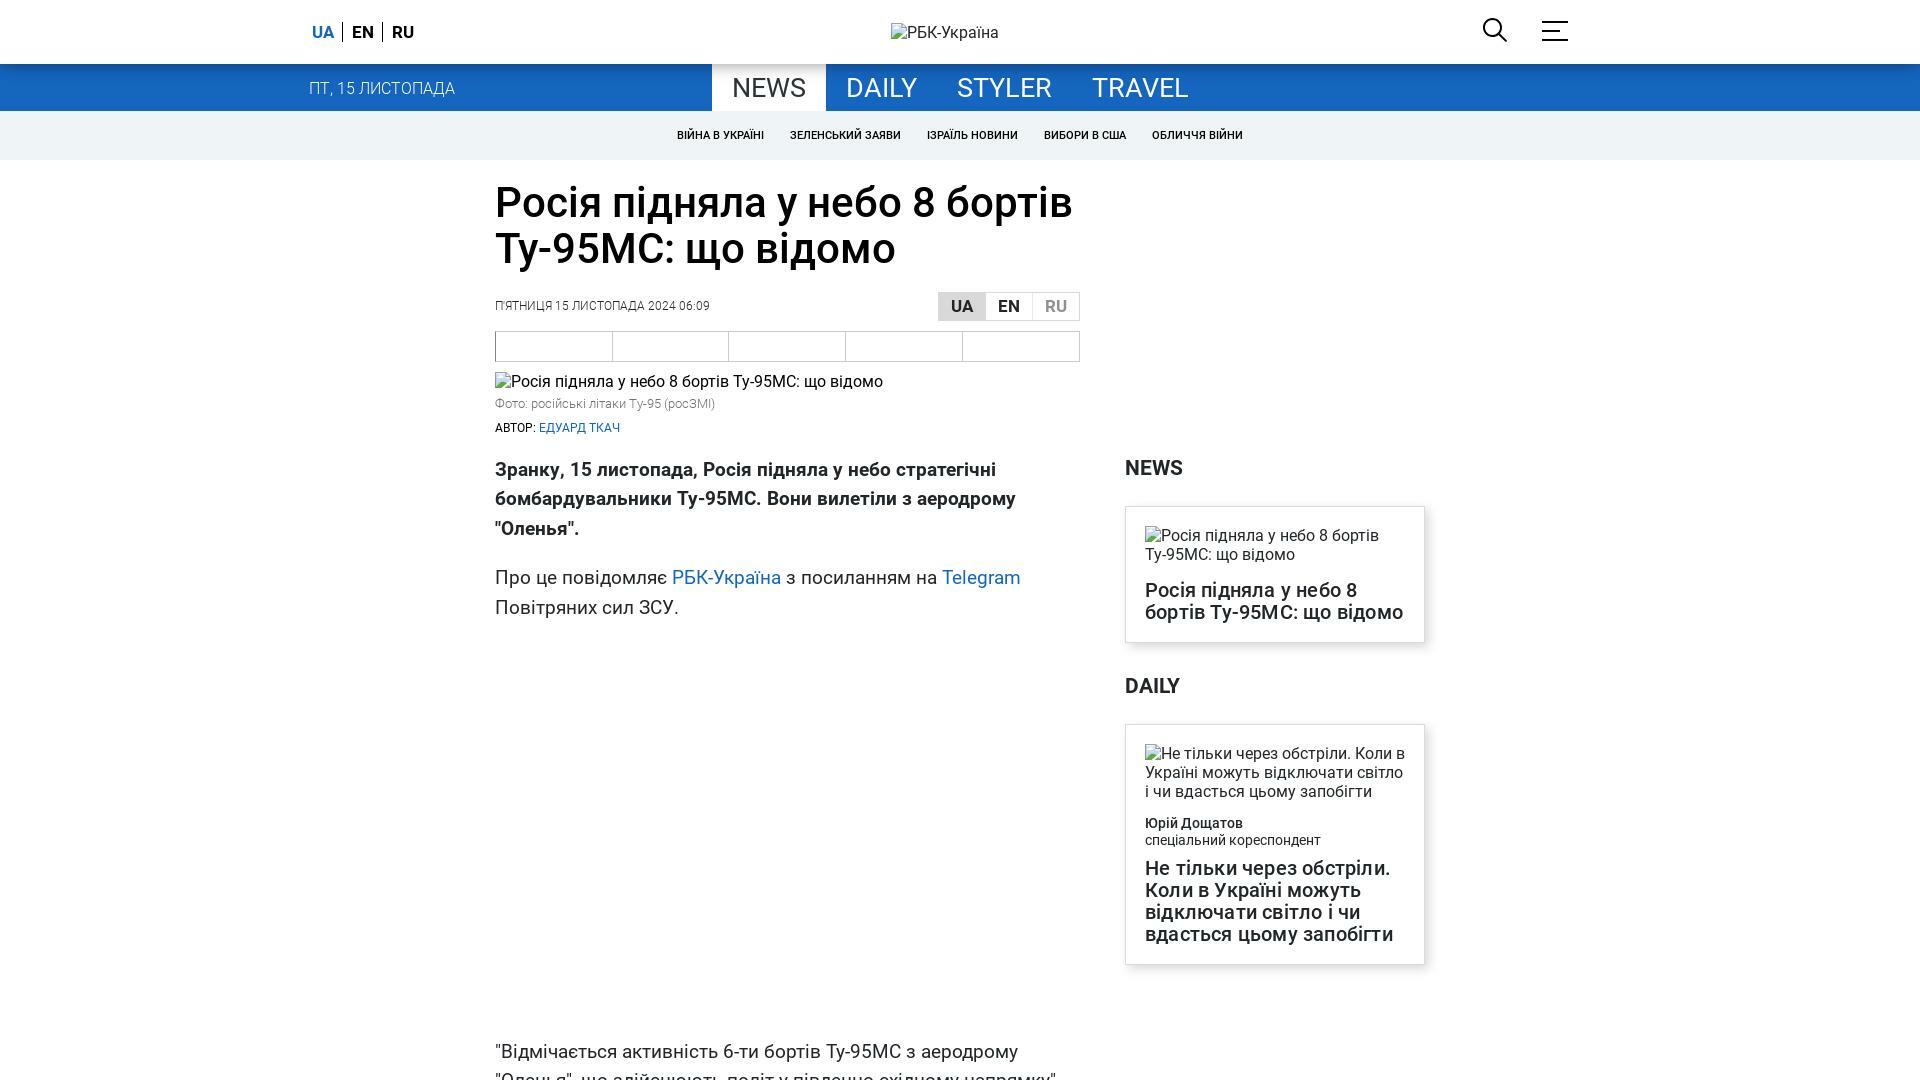Image resolution: width=1920 pixels, height=1080 pixels.
Task: Select RU article language toggle
Action: click(x=1056, y=306)
